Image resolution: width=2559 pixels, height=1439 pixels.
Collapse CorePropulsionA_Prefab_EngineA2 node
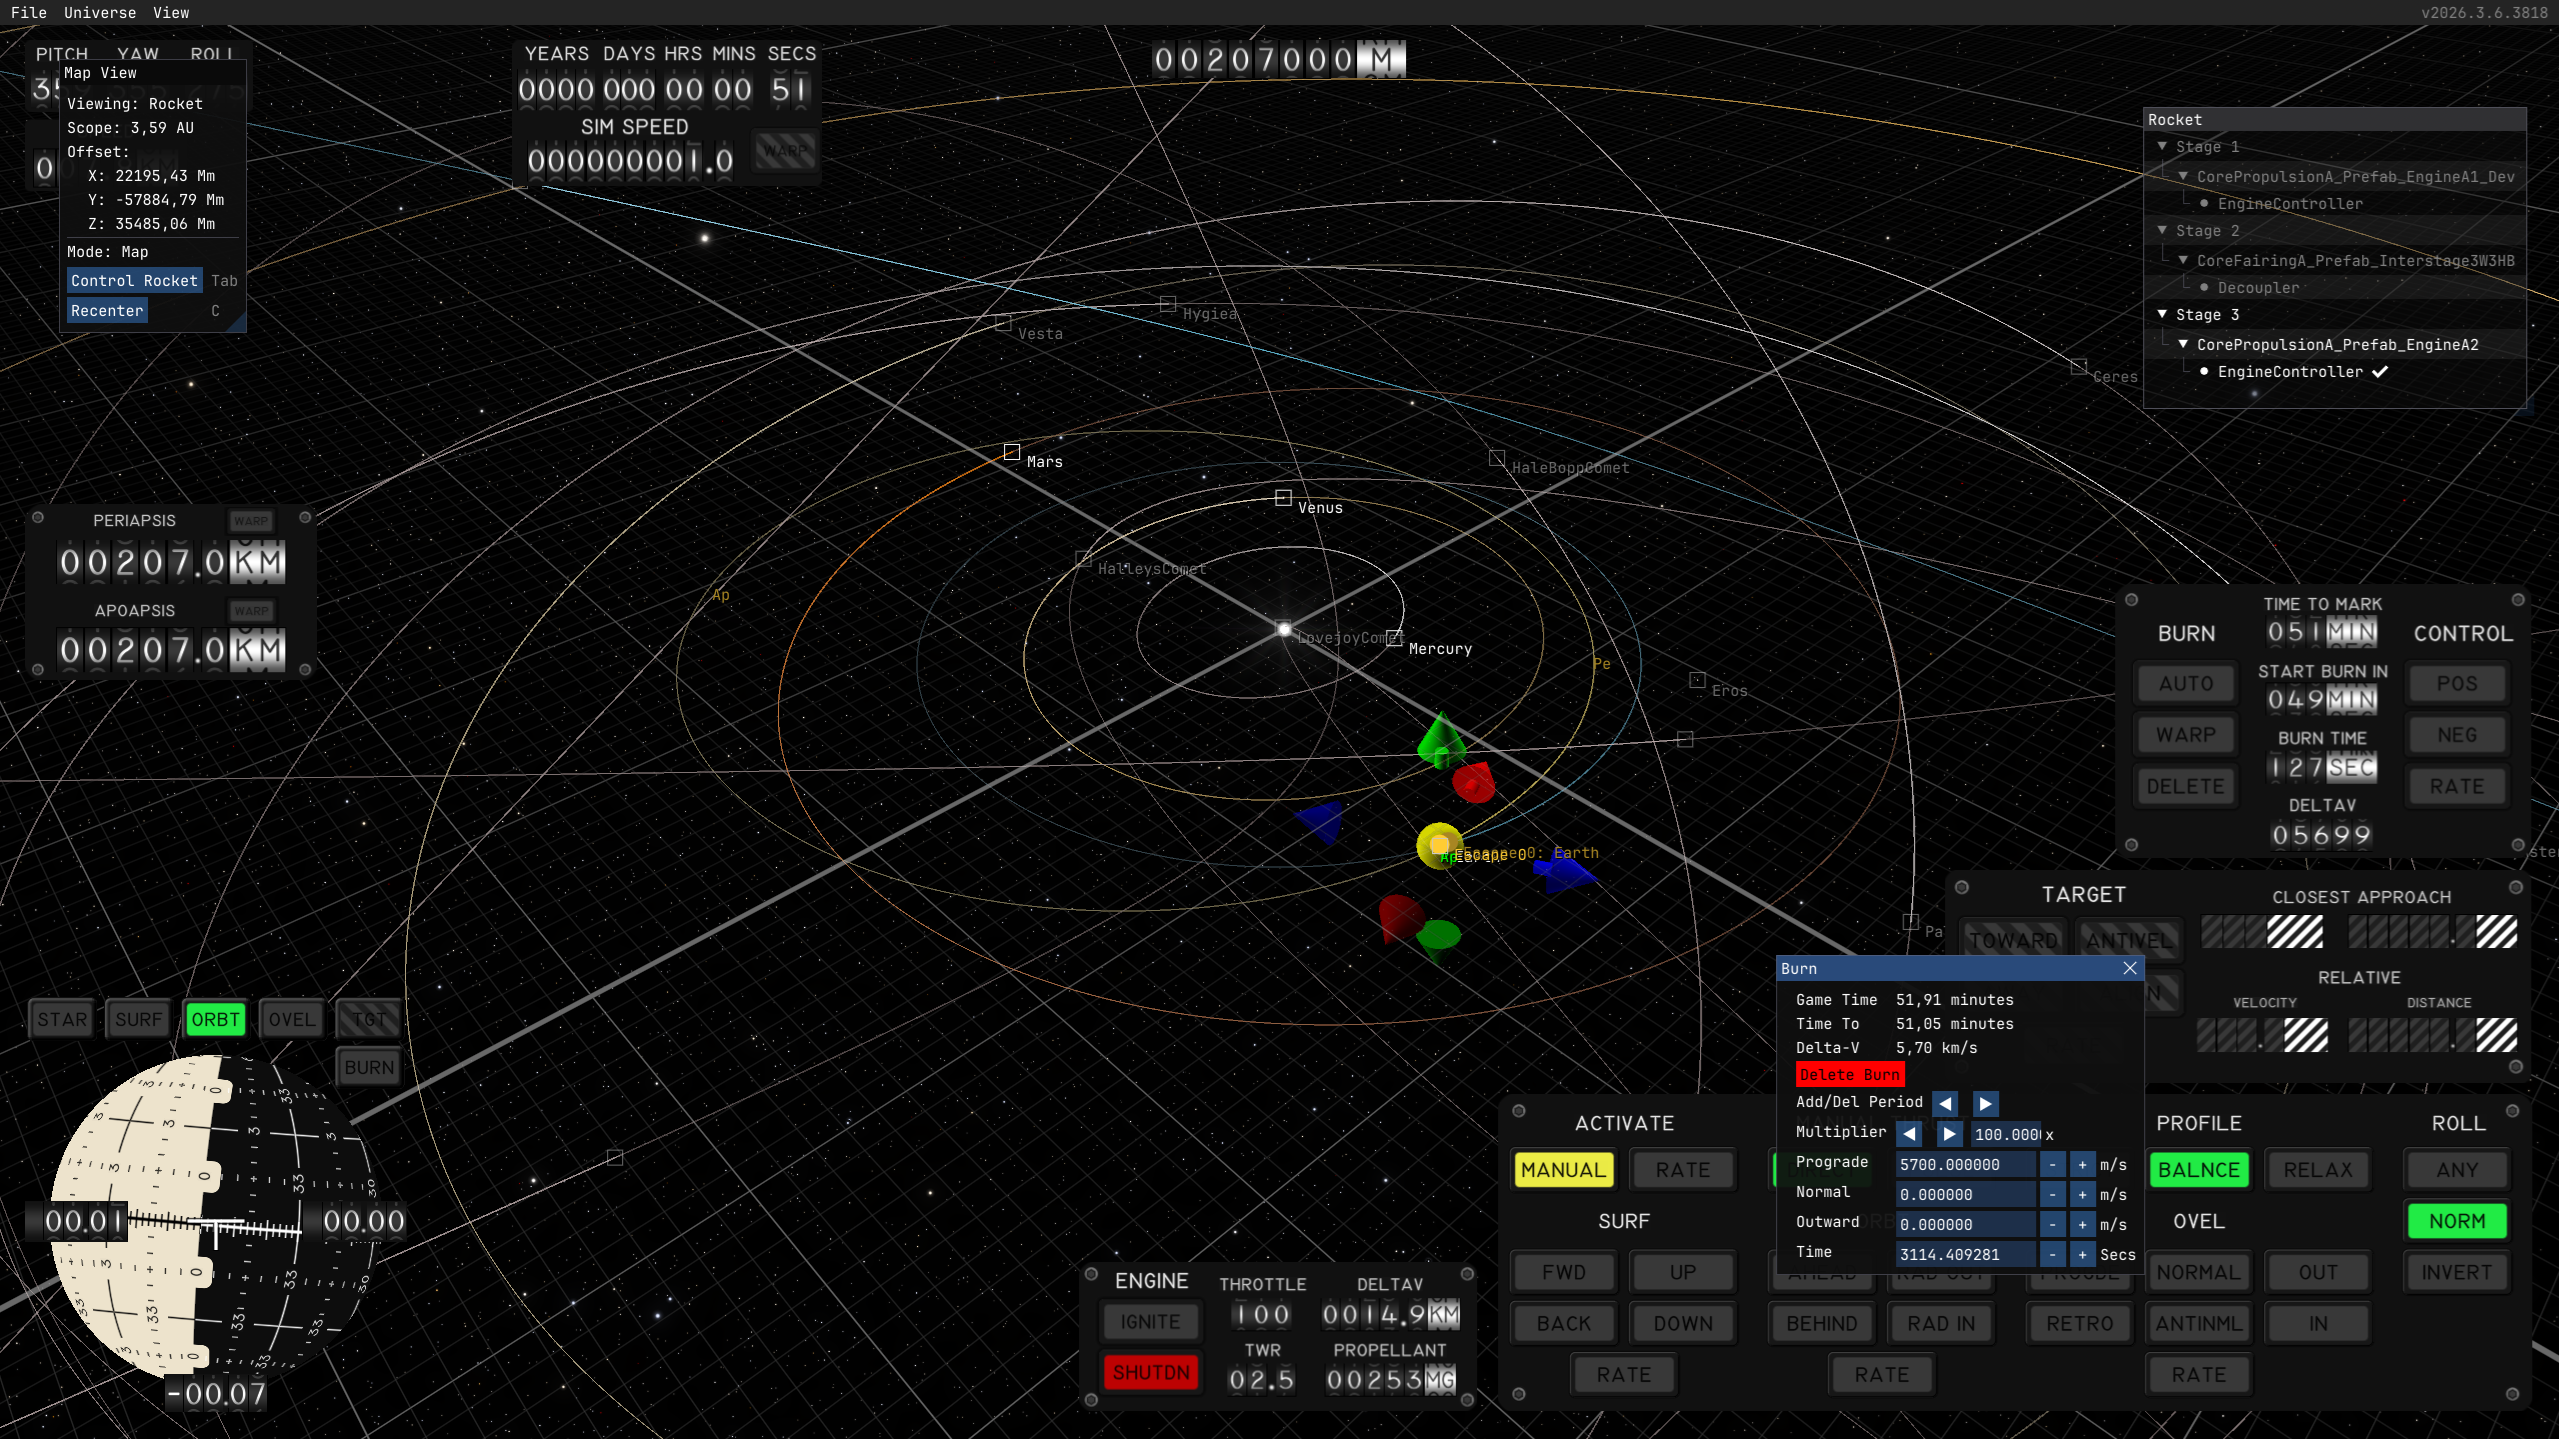point(2183,344)
